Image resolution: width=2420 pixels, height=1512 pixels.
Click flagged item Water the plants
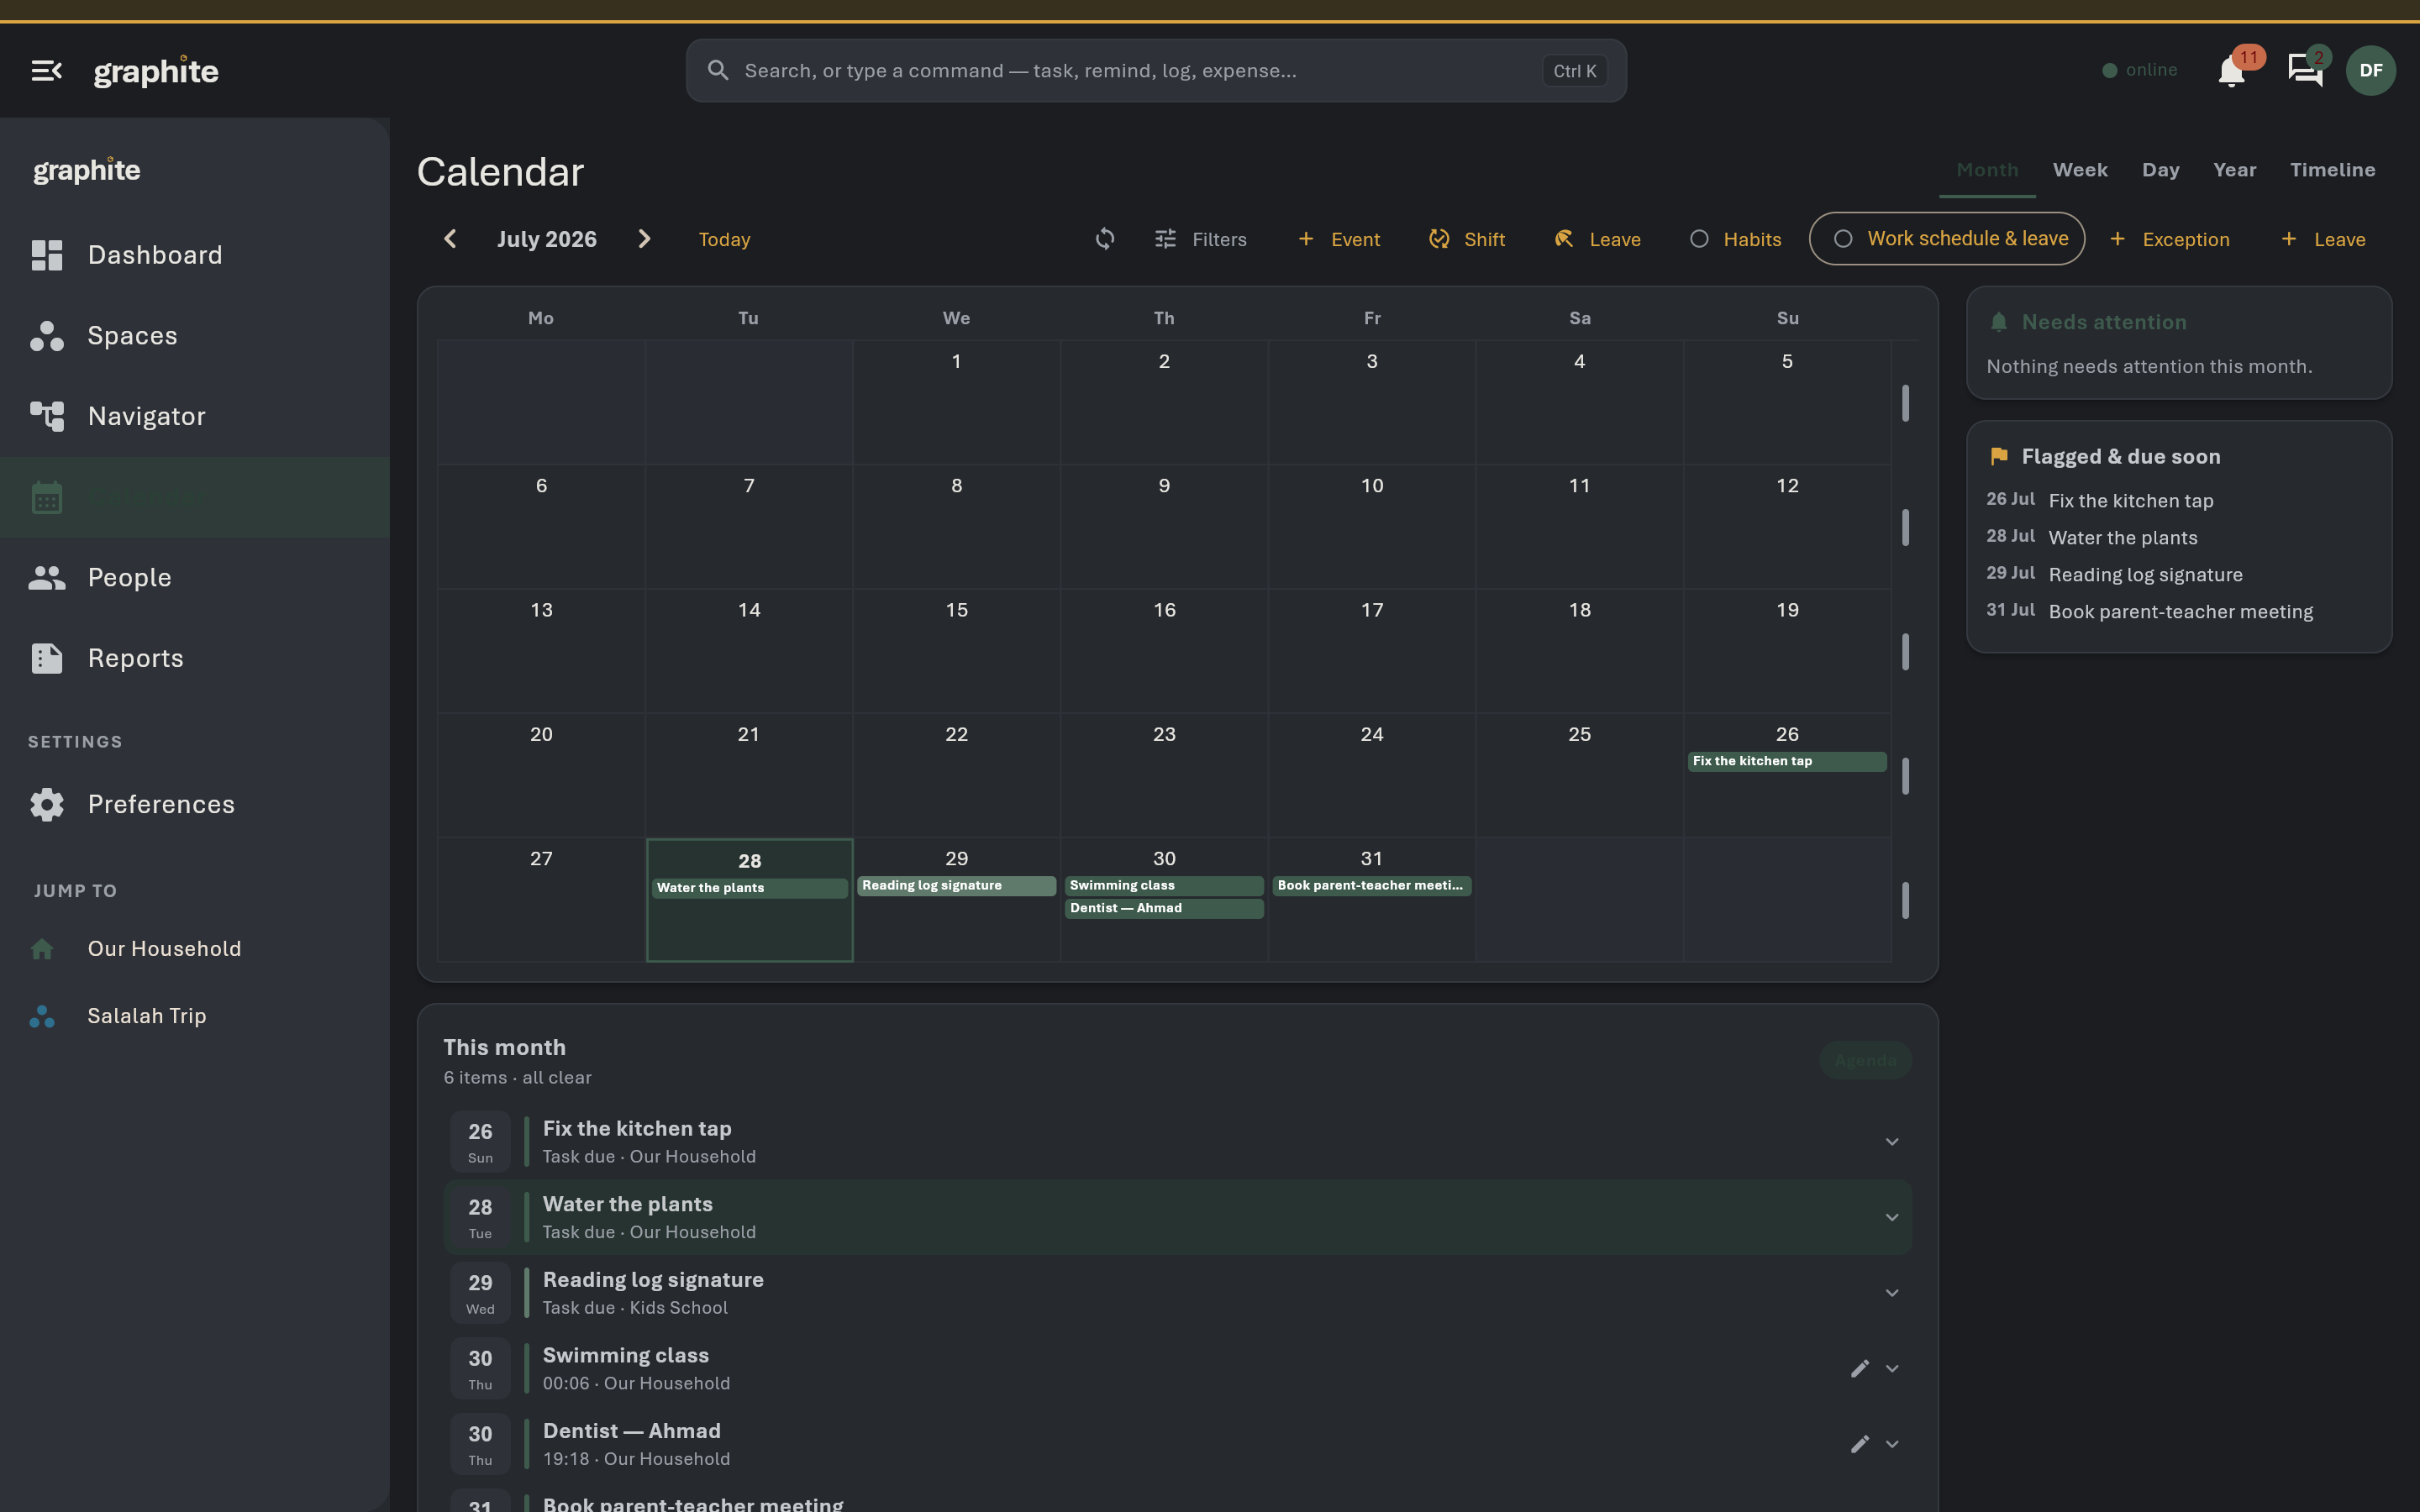click(x=2122, y=538)
